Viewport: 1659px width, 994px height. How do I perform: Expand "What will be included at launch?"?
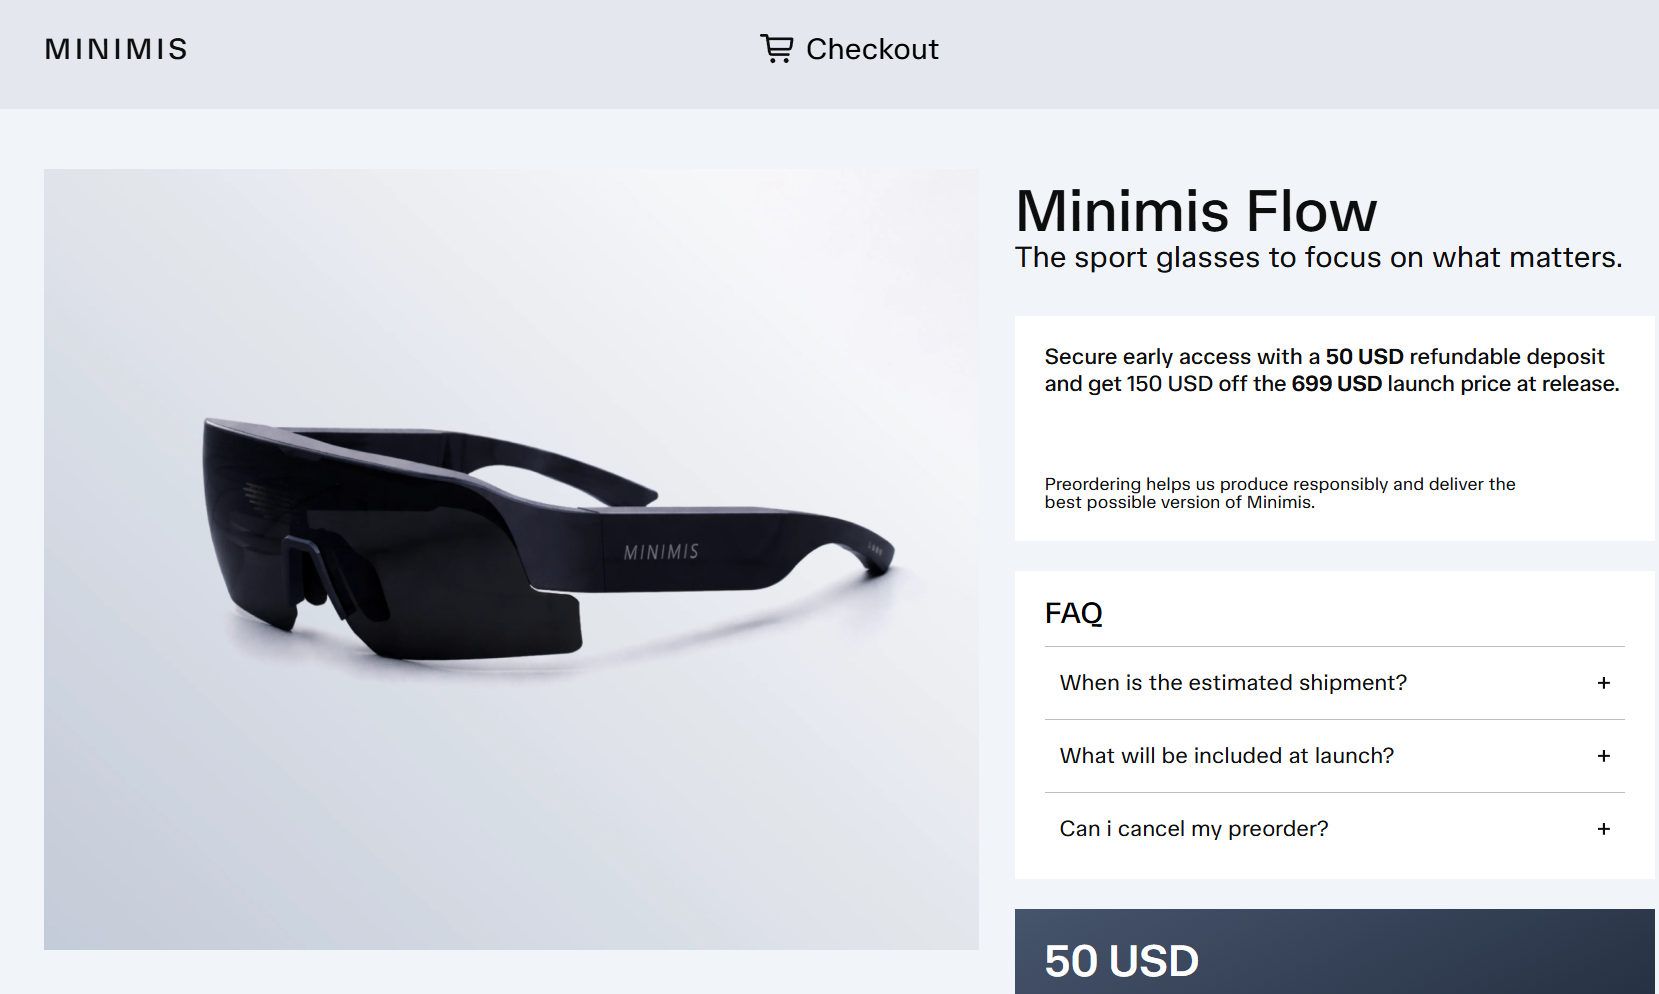1226,756
